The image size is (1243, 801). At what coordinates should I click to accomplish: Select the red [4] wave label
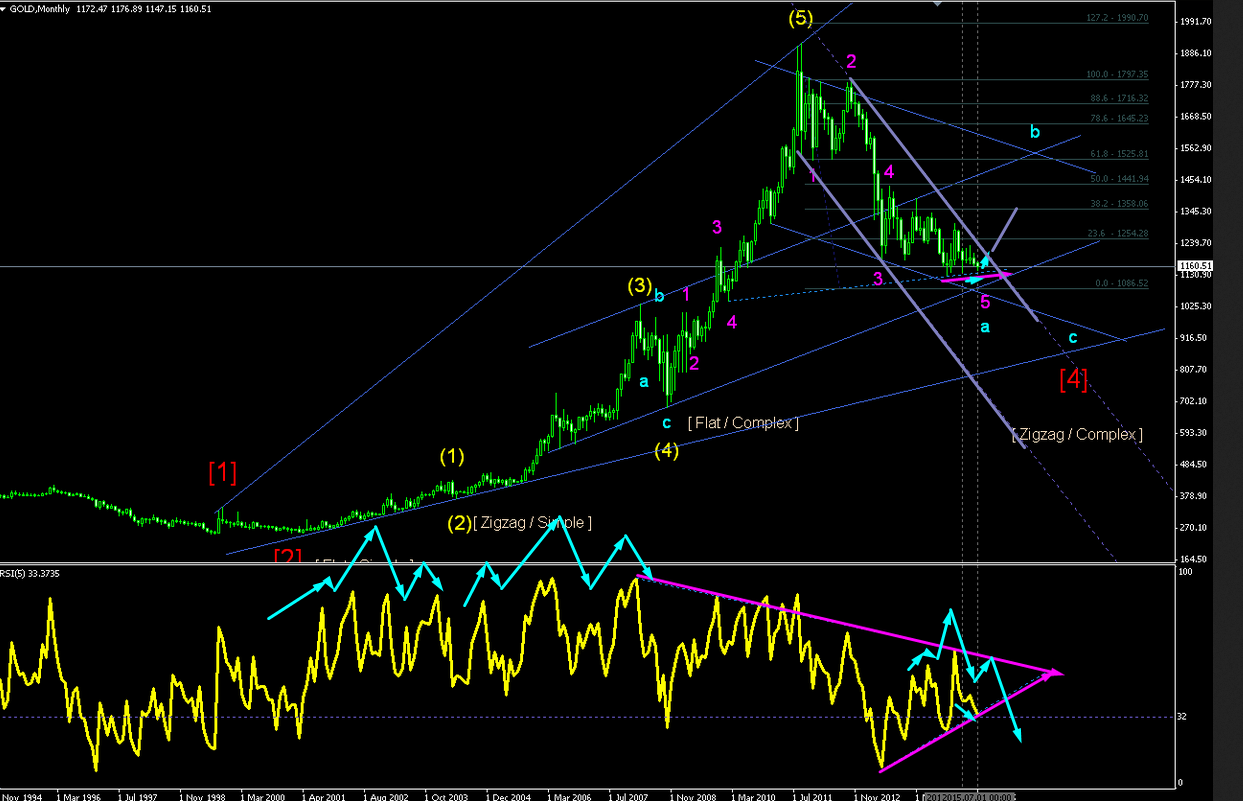point(1074,379)
